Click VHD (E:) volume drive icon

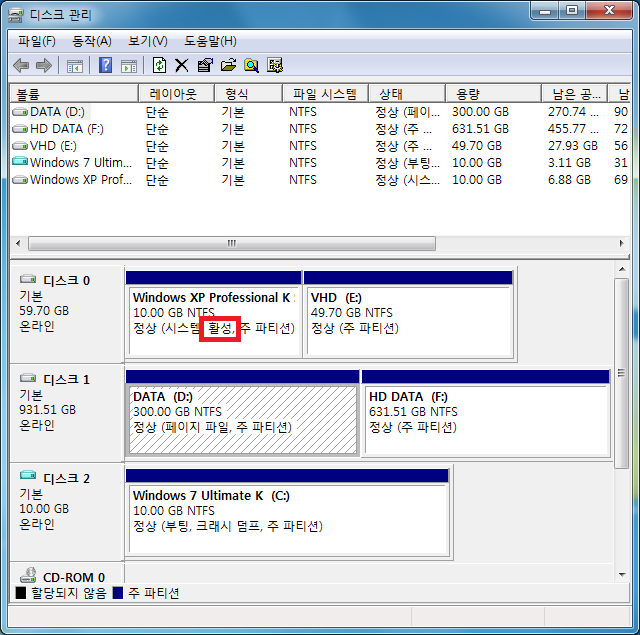(x=20, y=146)
